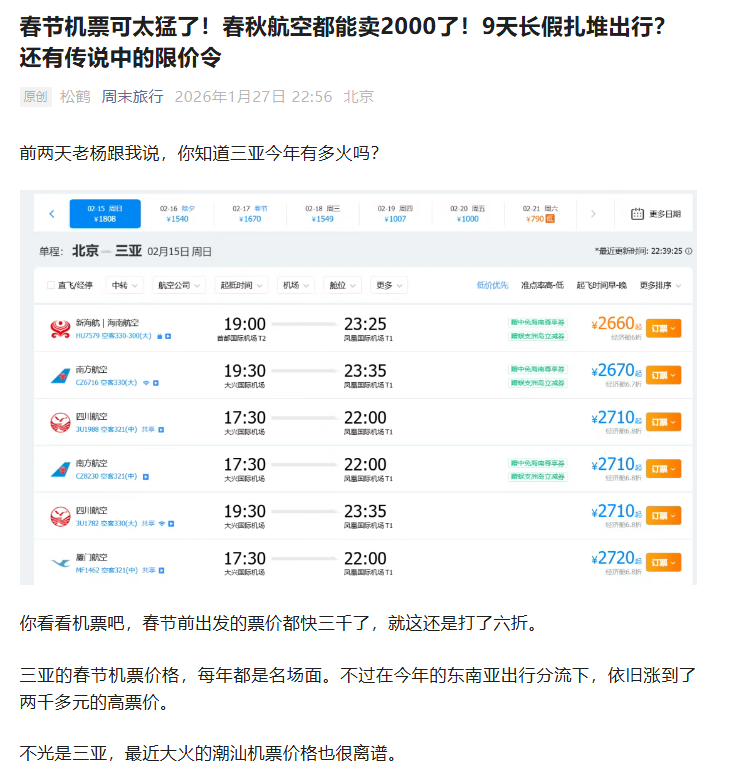Image resolution: width=730 pixels, height=784 pixels.
Task: Select the 02-17 春节 ¥1670 date tab
Action: [250, 214]
